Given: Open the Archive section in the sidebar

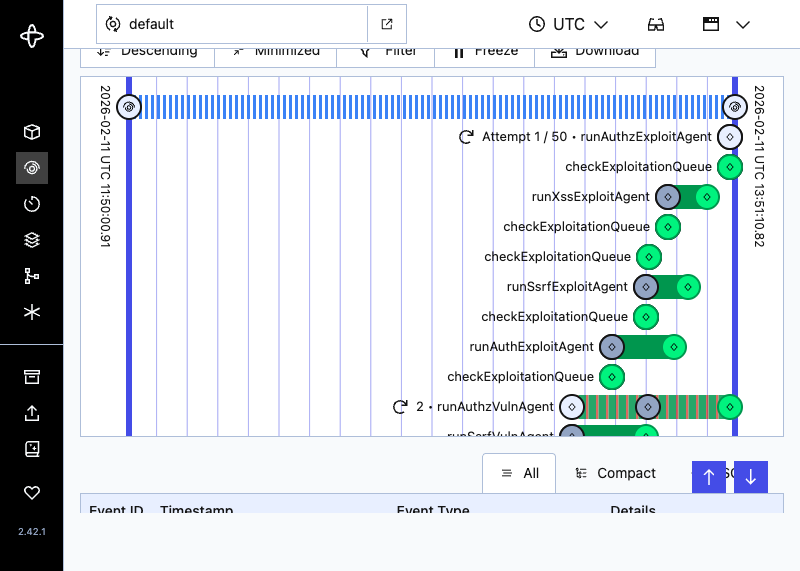Looking at the screenshot, I should [x=32, y=377].
